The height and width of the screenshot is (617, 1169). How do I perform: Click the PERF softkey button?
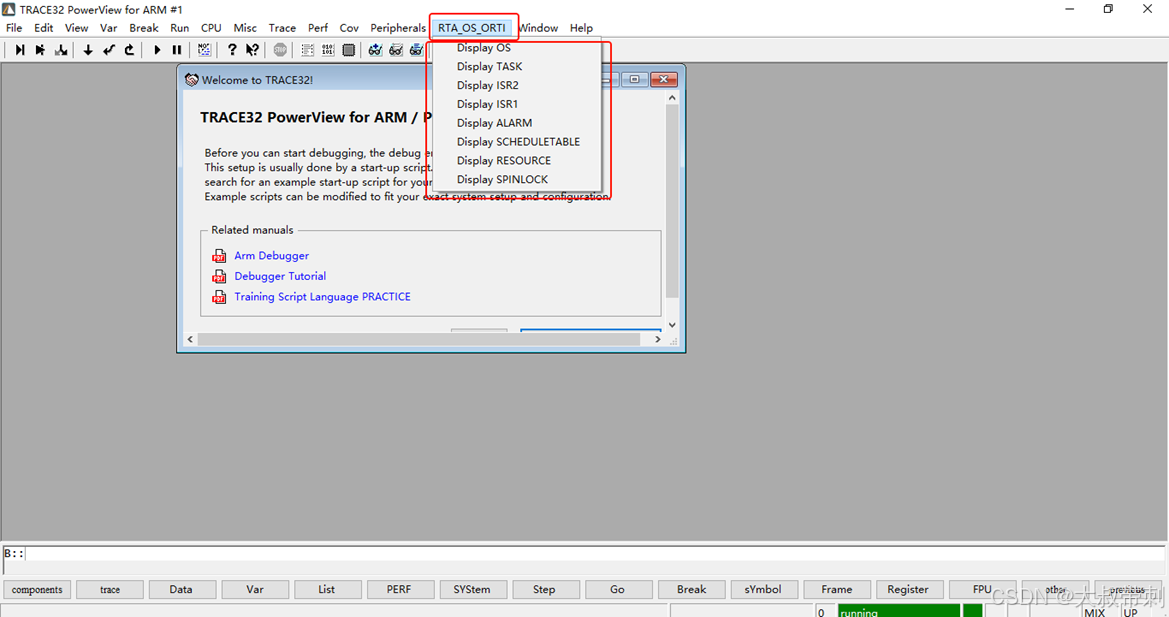tap(399, 589)
